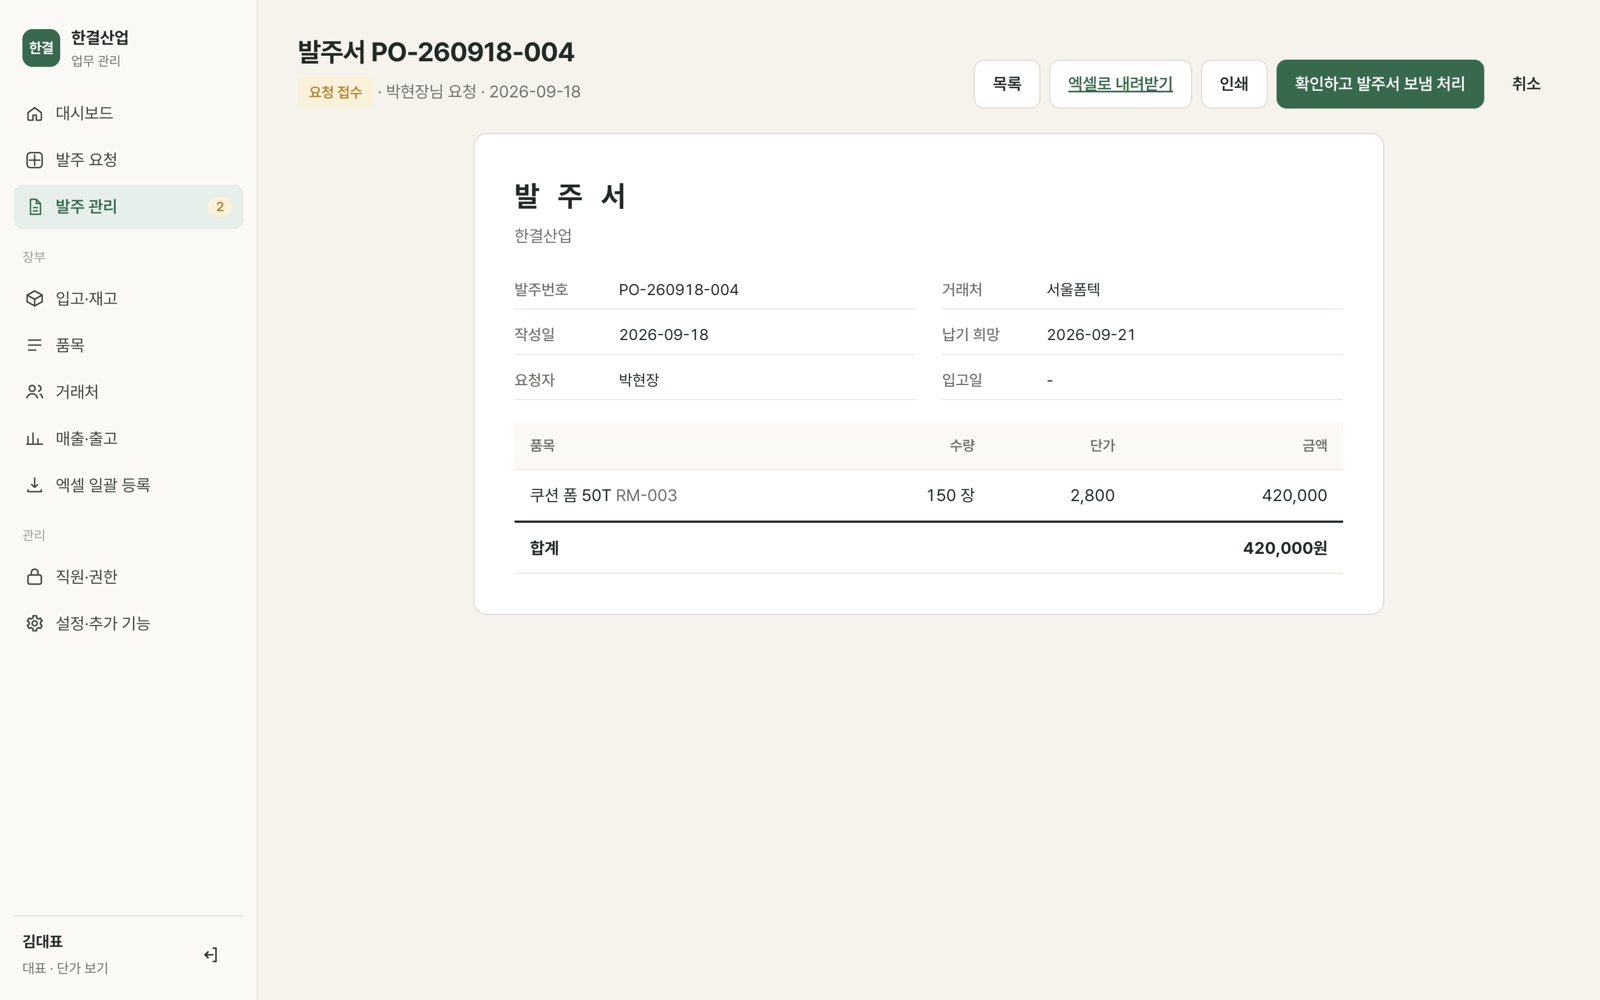This screenshot has height=1000, width=1600.
Task: Click the 김대표 user name
Action: (x=43, y=942)
